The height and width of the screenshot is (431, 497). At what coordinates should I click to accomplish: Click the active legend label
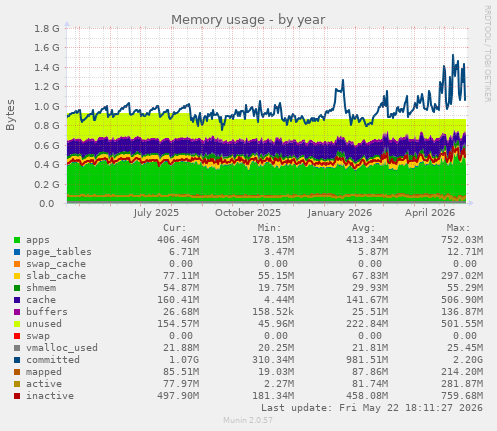point(44,384)
